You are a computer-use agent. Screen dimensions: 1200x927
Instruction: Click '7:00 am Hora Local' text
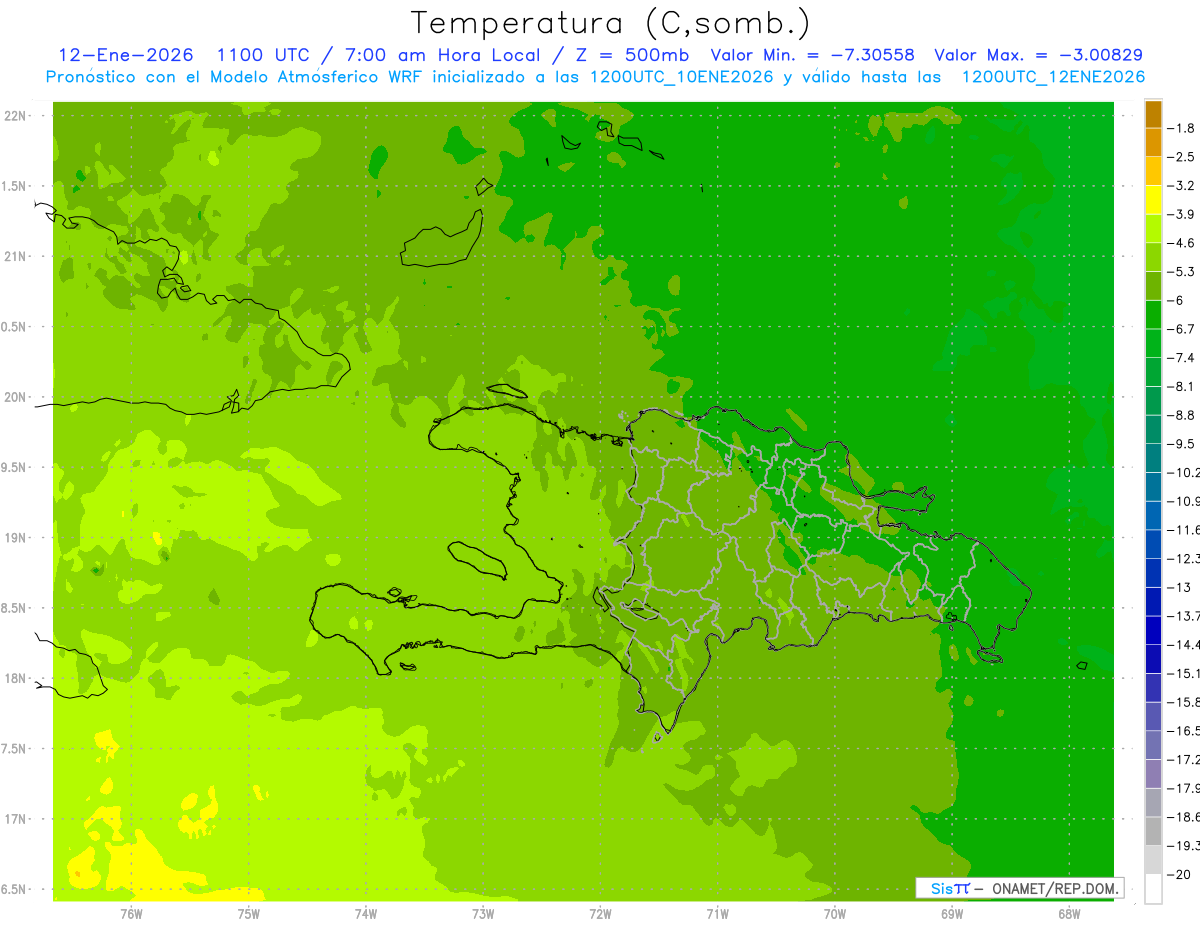pos(441,55)
